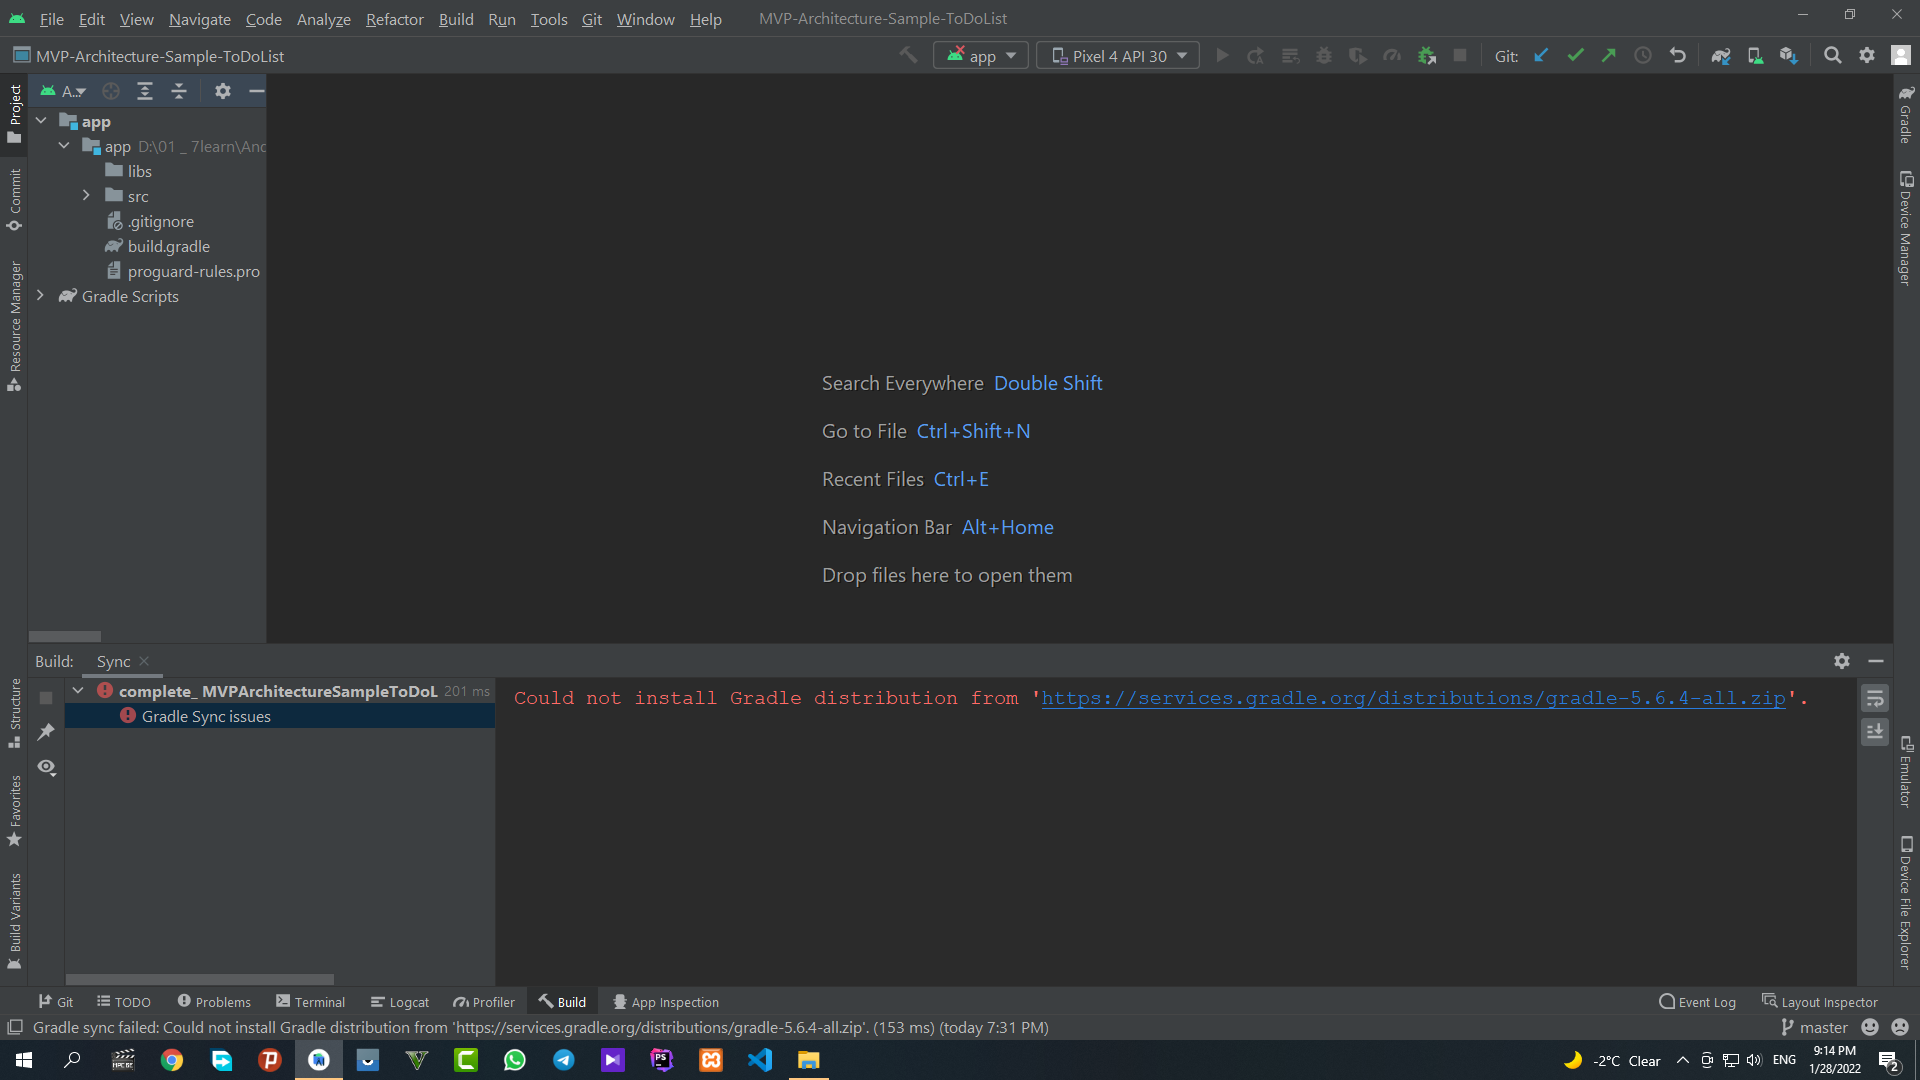The image size is (1920, 1080).
Task: Click the Bookmark Favorites icon in left sidebar
Action: coord(15,839)
